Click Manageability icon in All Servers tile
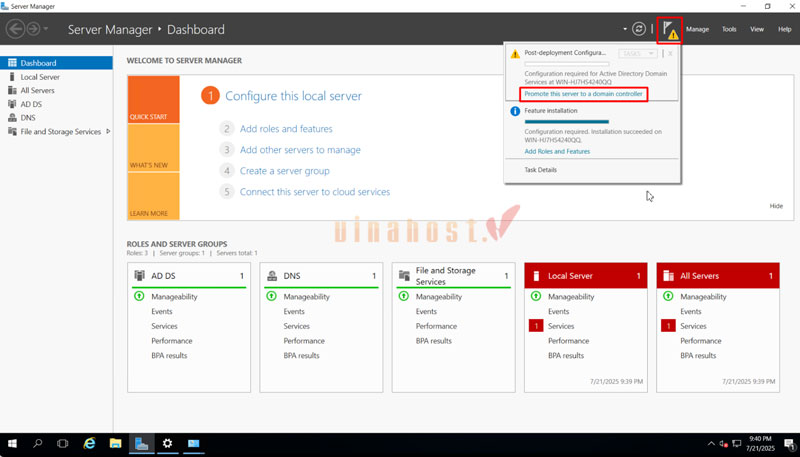The image size is (800, 457). pos(668,296)
